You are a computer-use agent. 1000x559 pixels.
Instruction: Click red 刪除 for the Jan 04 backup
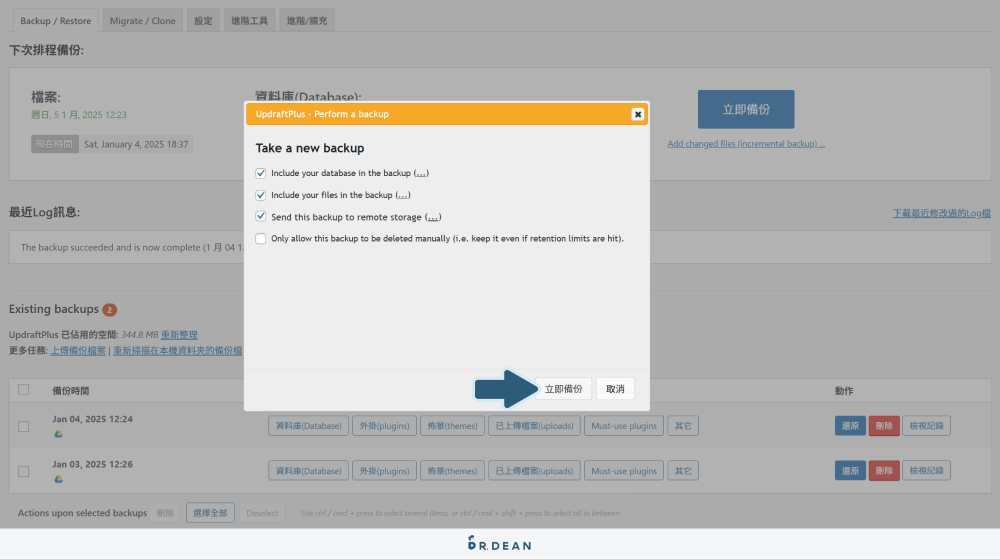[884, 426]
